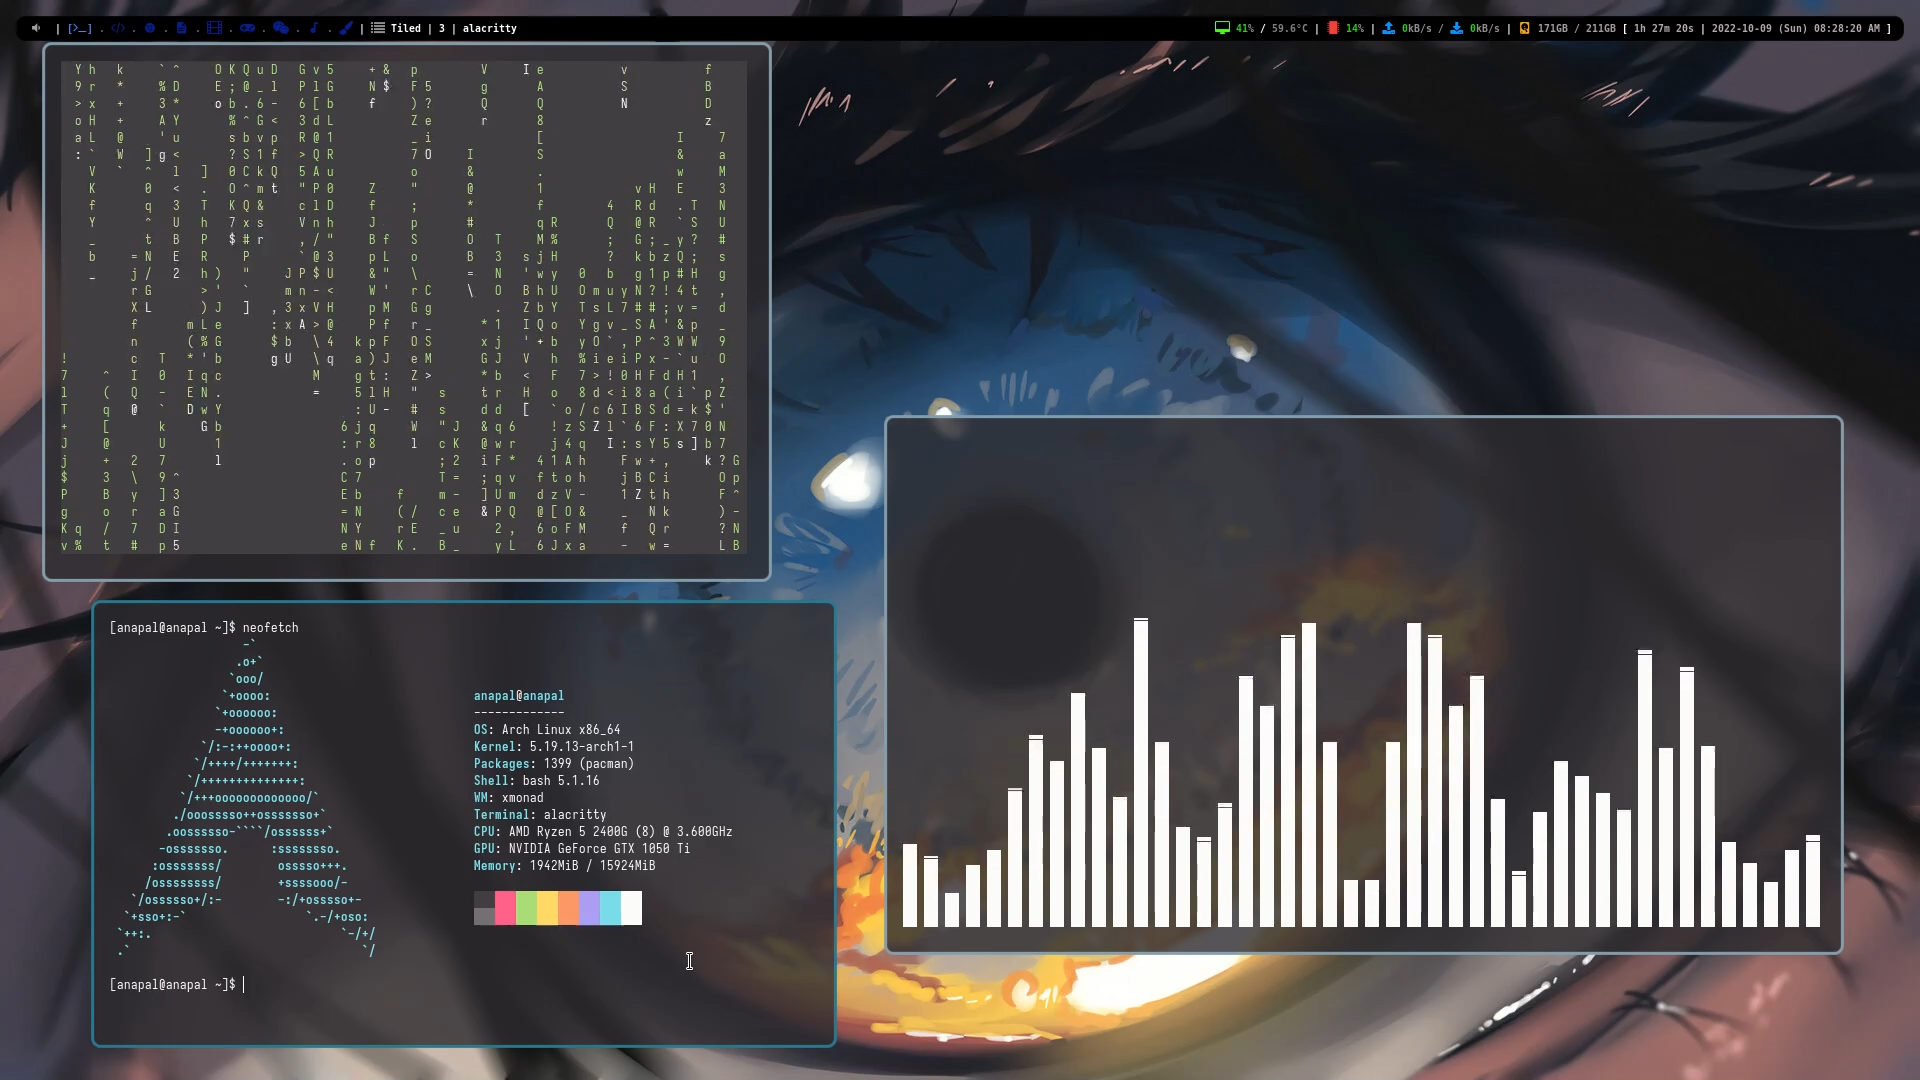The height and width of the screenshot is (1080, 1920).
Task: Switch to the music note workspace
Action: point(314,28)
